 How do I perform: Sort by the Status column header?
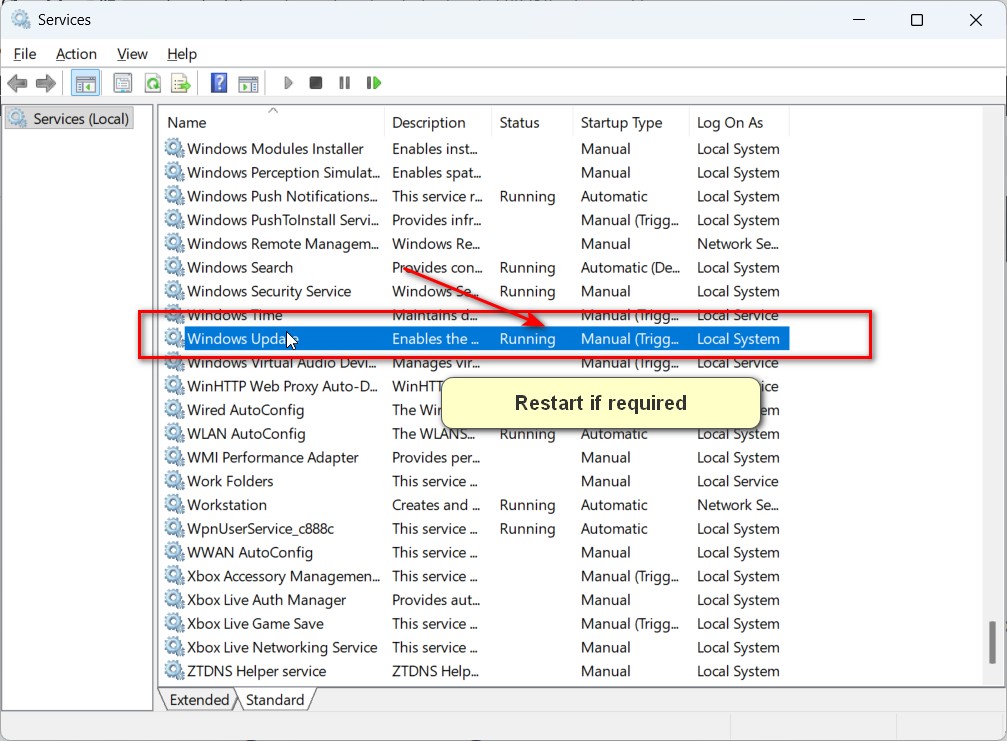(532, 123)
